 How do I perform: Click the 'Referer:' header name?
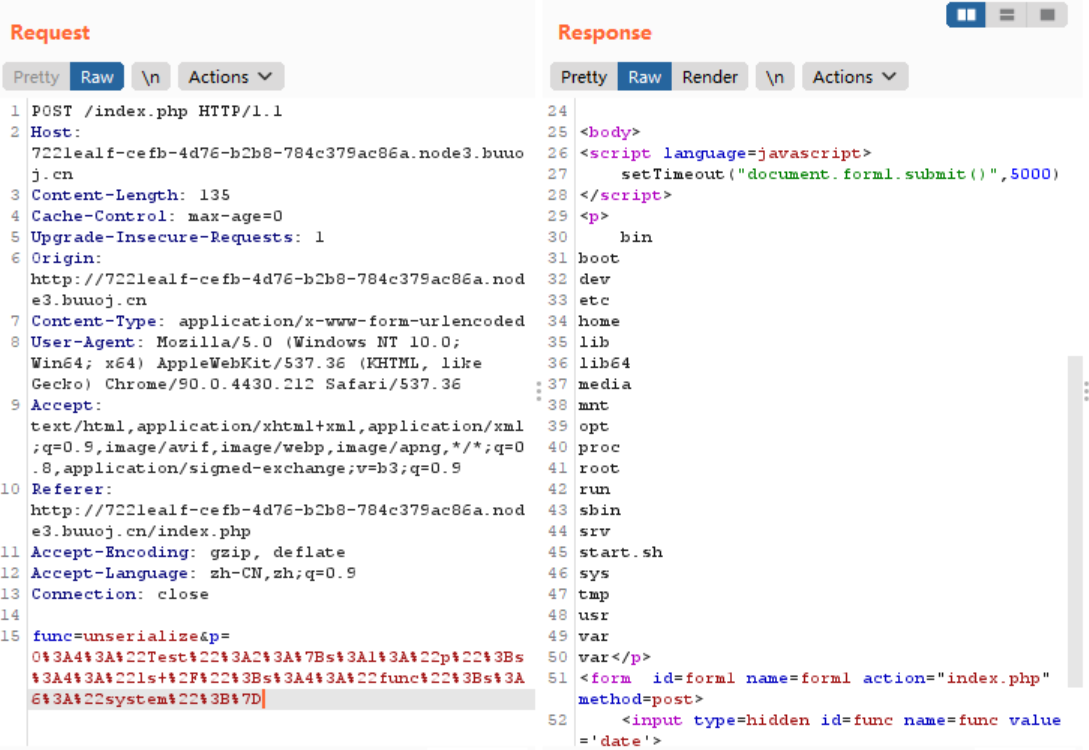[72, 490]
